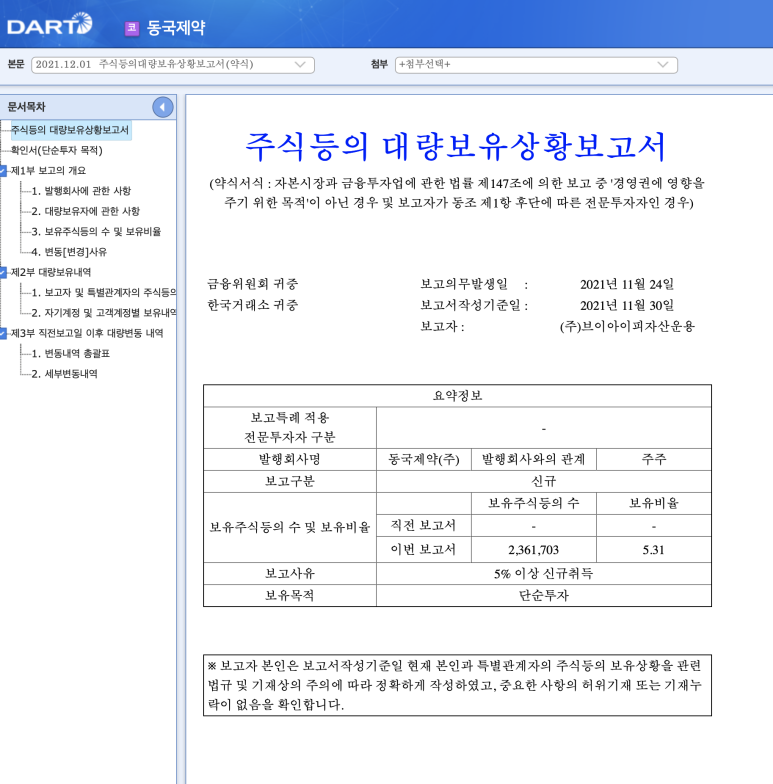Open 2. 자기계정 및 고객계정별 보유내역 item
This screenshot has width=773, height=784.
point(104,313)
